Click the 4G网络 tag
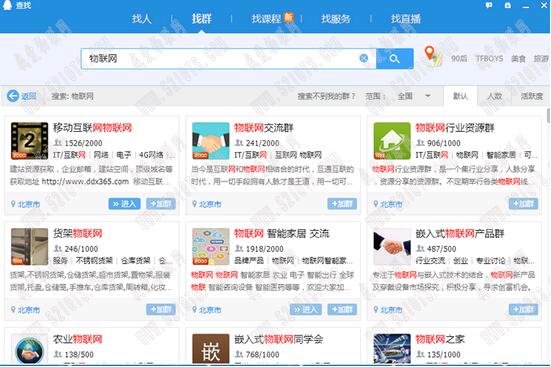The width and height of the screenshot is (551, 367). point(151,155)
